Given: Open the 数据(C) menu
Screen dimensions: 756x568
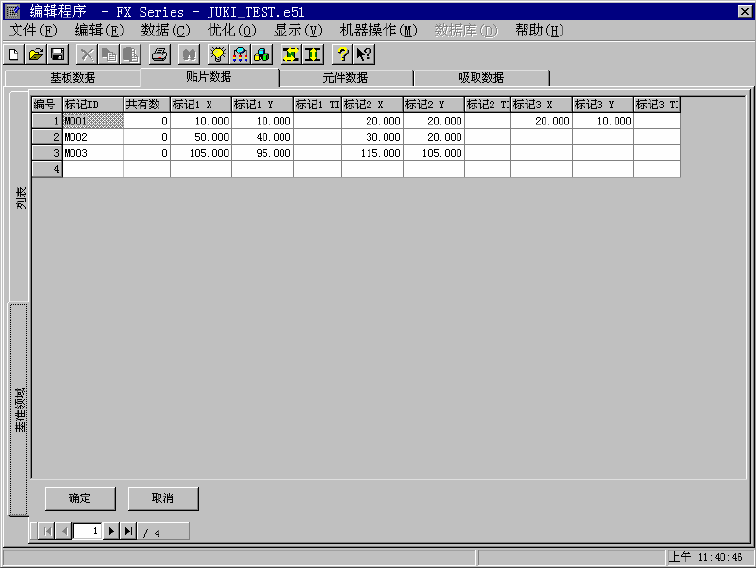Looking at the screenshot, I should coord(165,30).
